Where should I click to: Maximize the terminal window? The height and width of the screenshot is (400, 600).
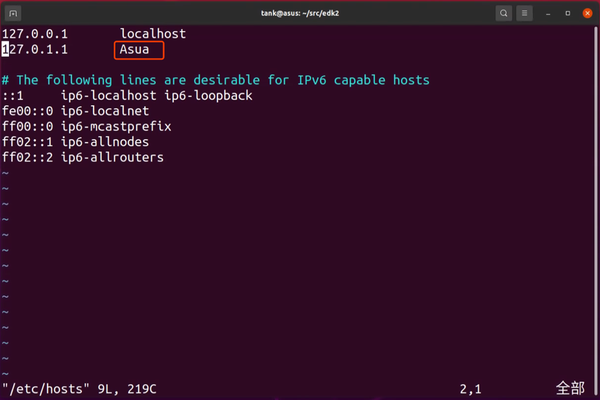(568, 13)
